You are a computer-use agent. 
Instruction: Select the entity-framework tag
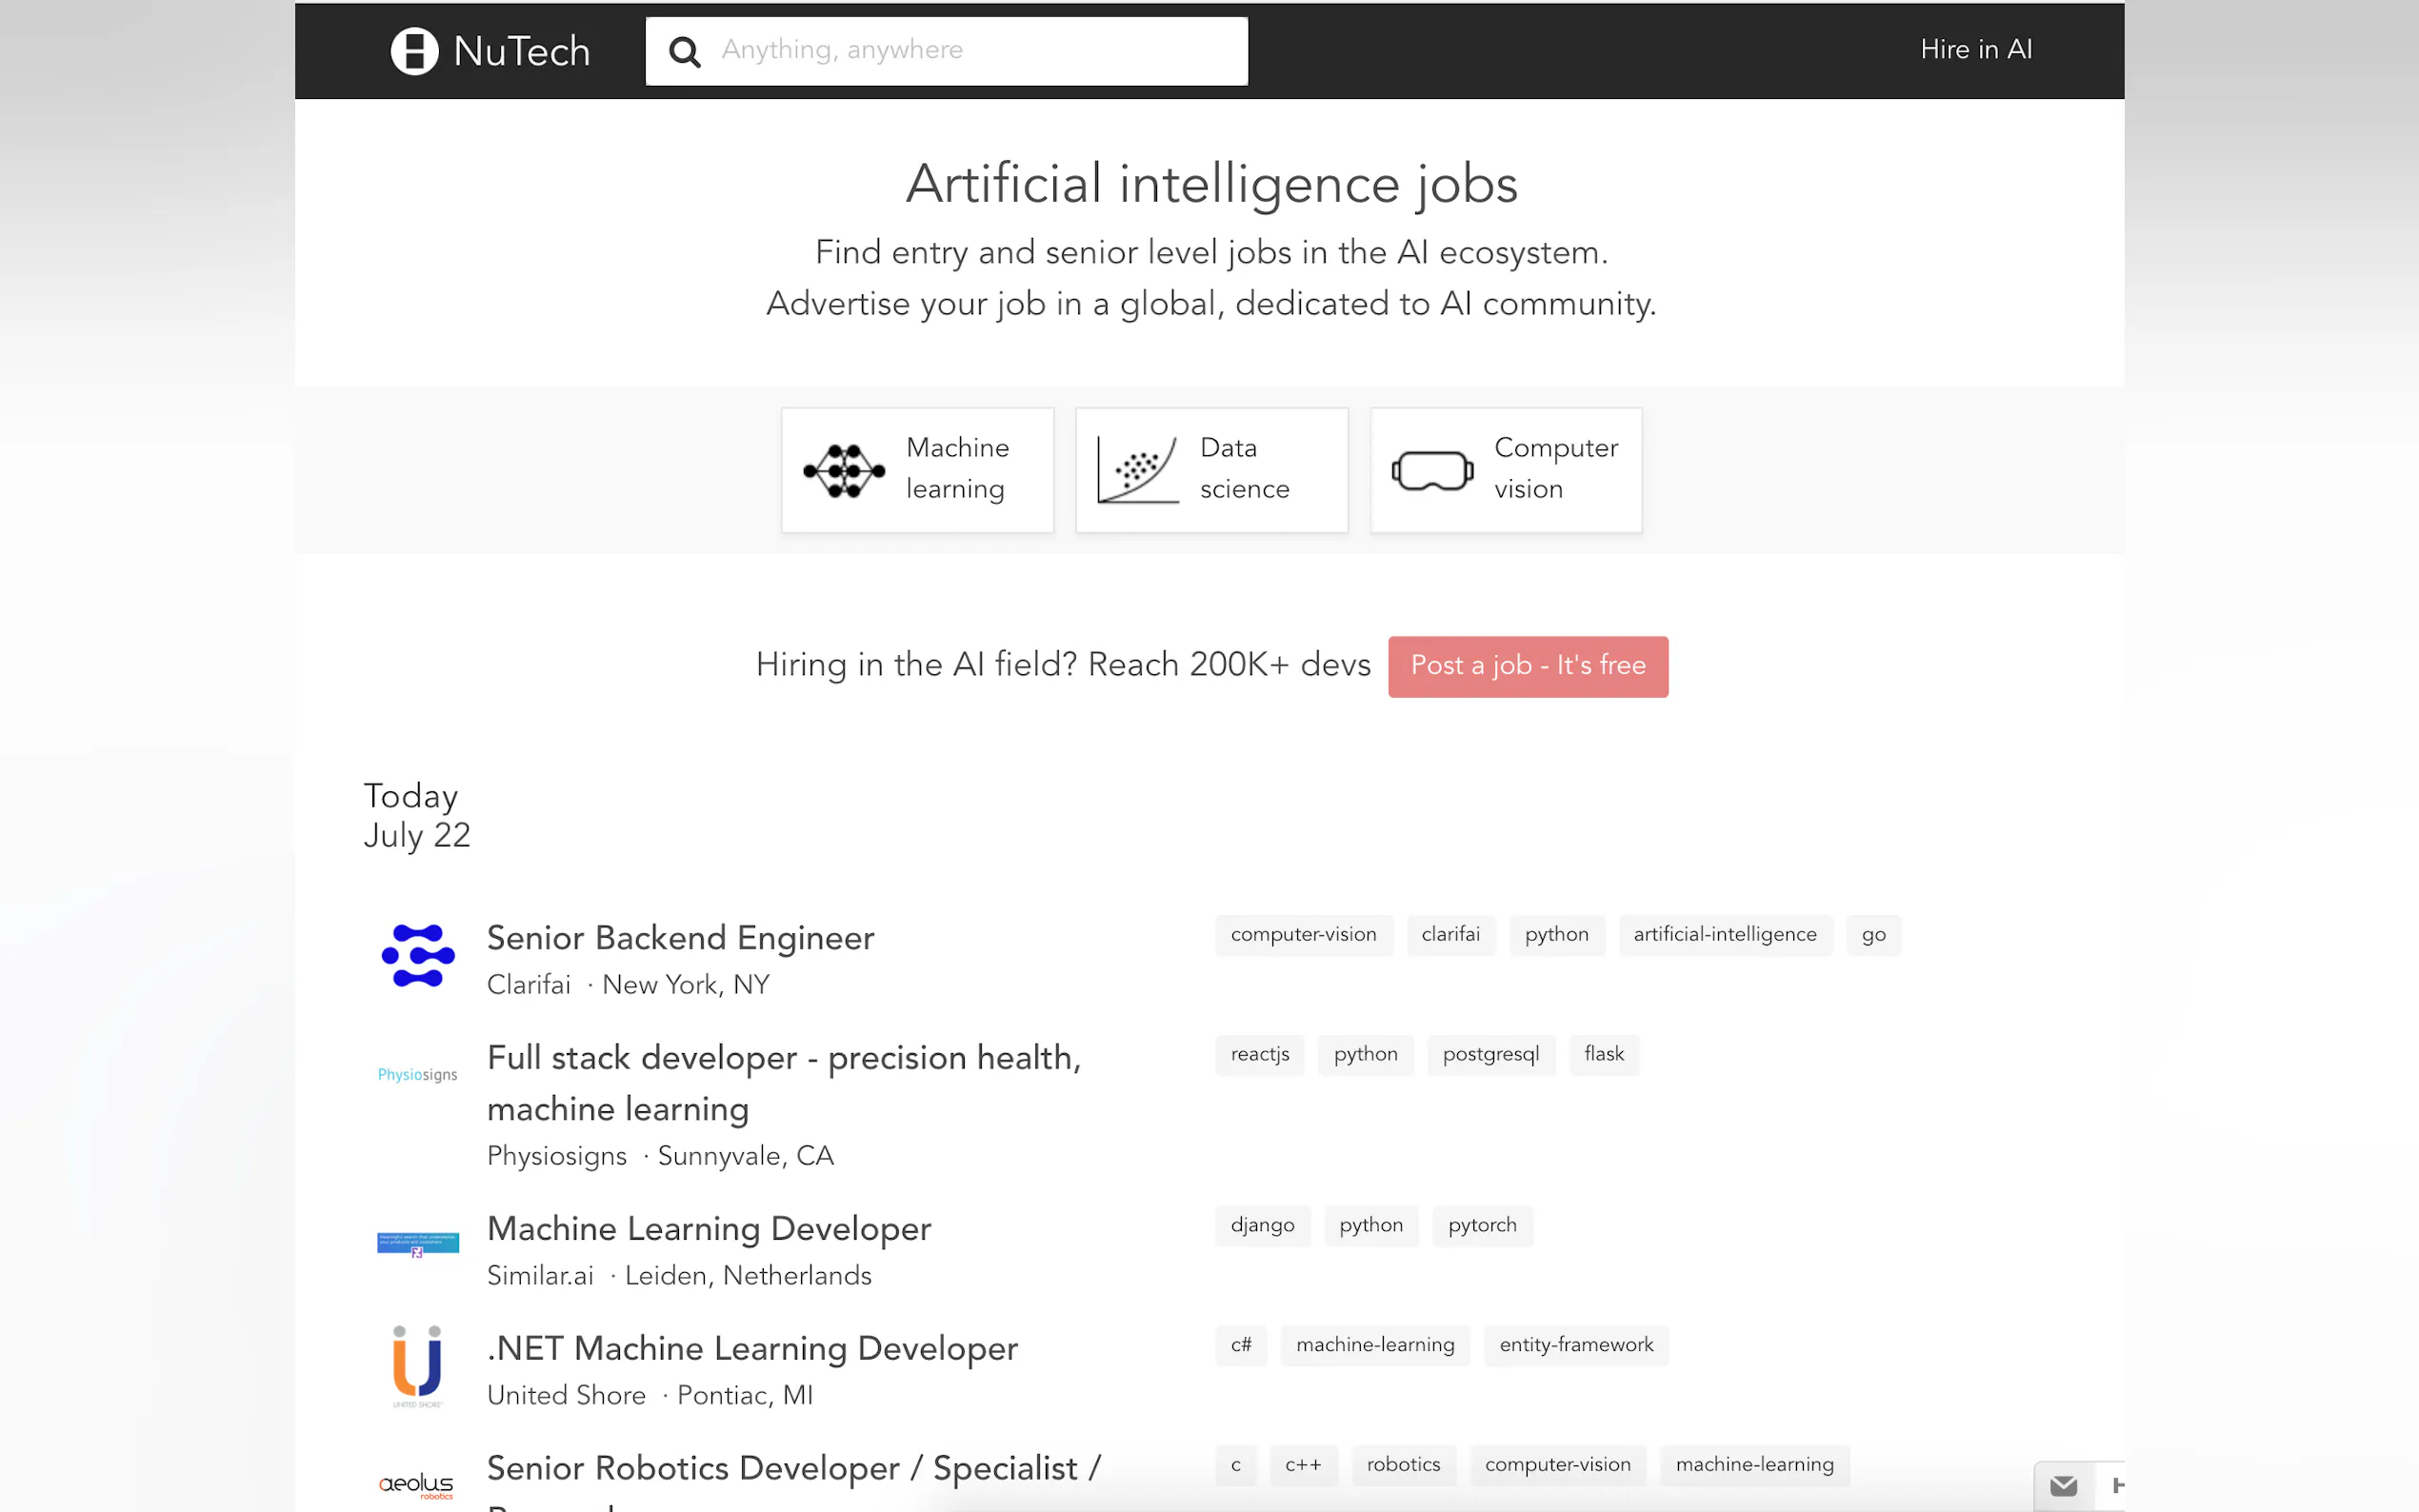tap(1575, 1345)
